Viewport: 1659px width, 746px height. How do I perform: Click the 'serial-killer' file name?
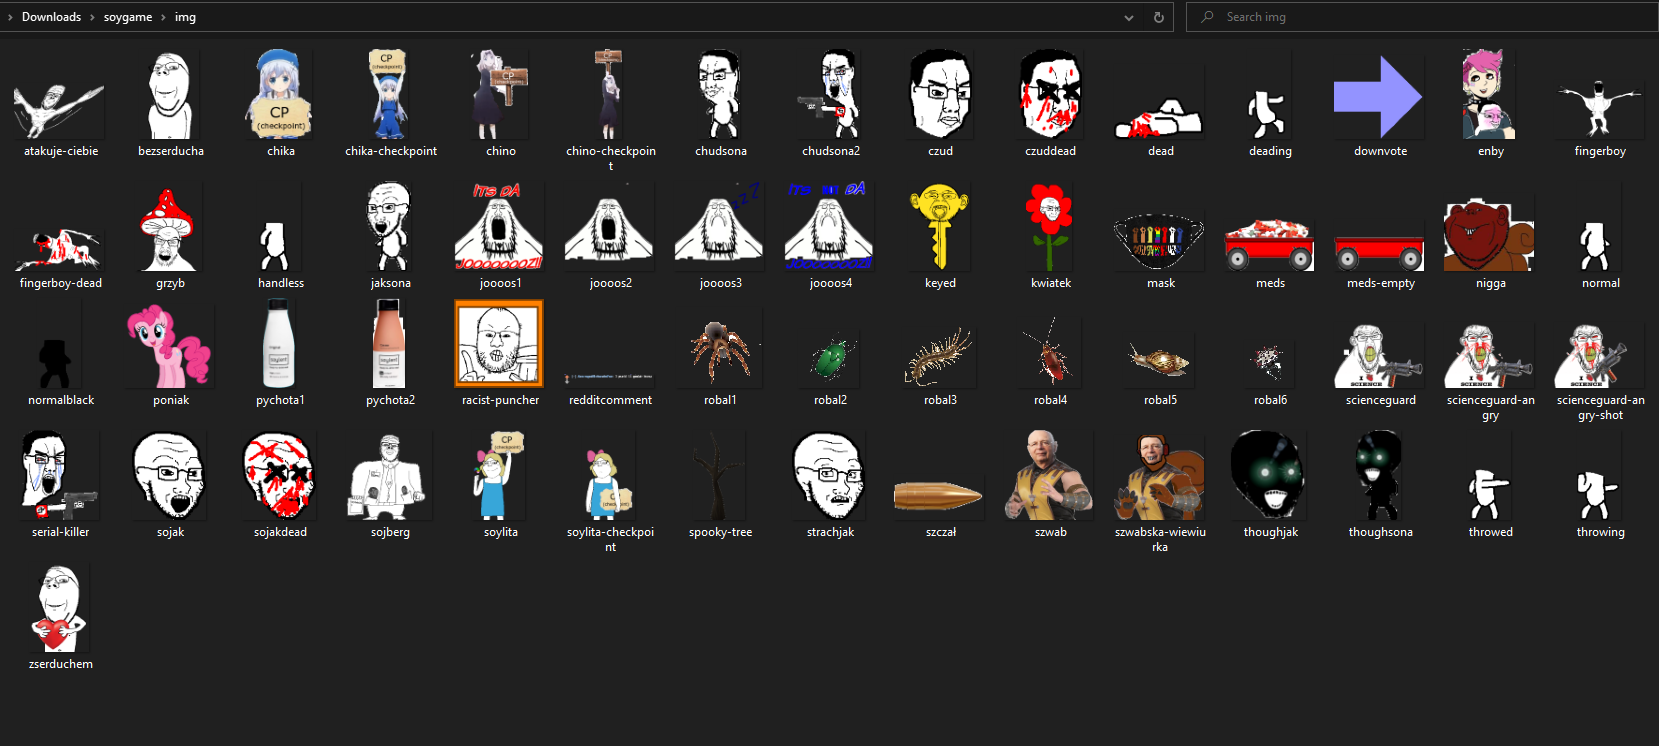coord(60,532)
